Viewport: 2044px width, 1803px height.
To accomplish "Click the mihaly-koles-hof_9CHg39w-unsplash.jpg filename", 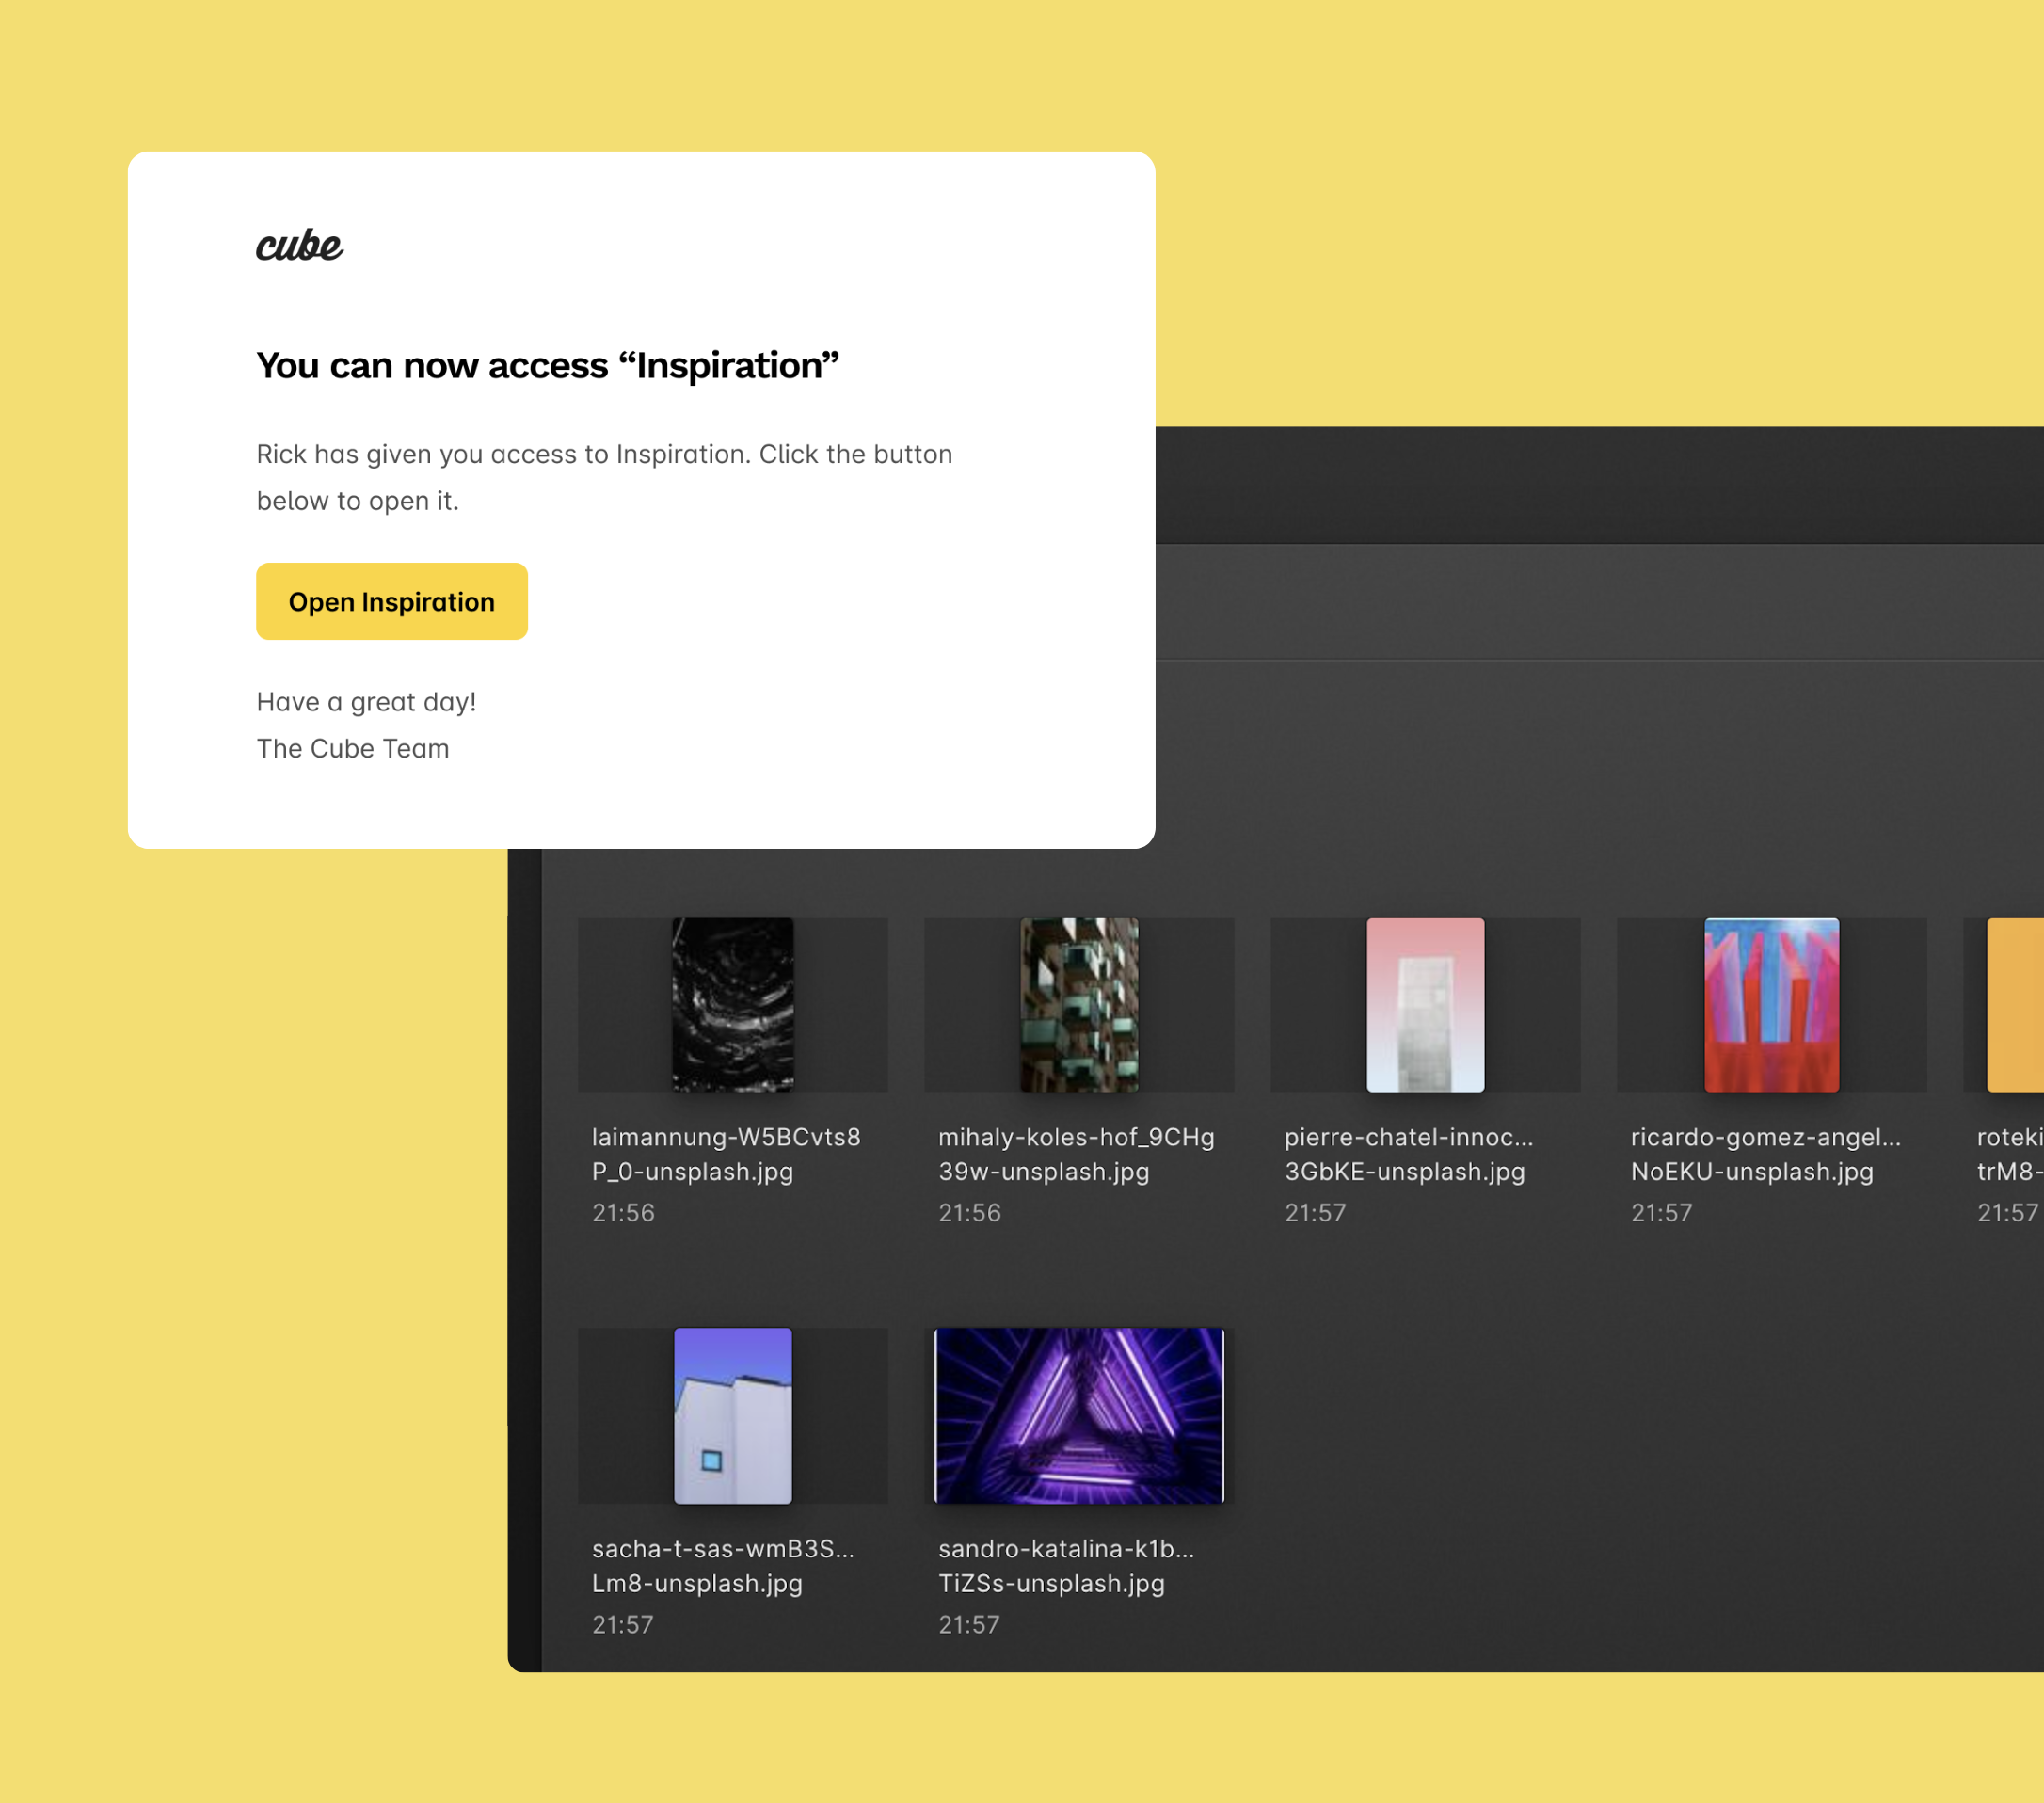I will click(1075, 1154).
